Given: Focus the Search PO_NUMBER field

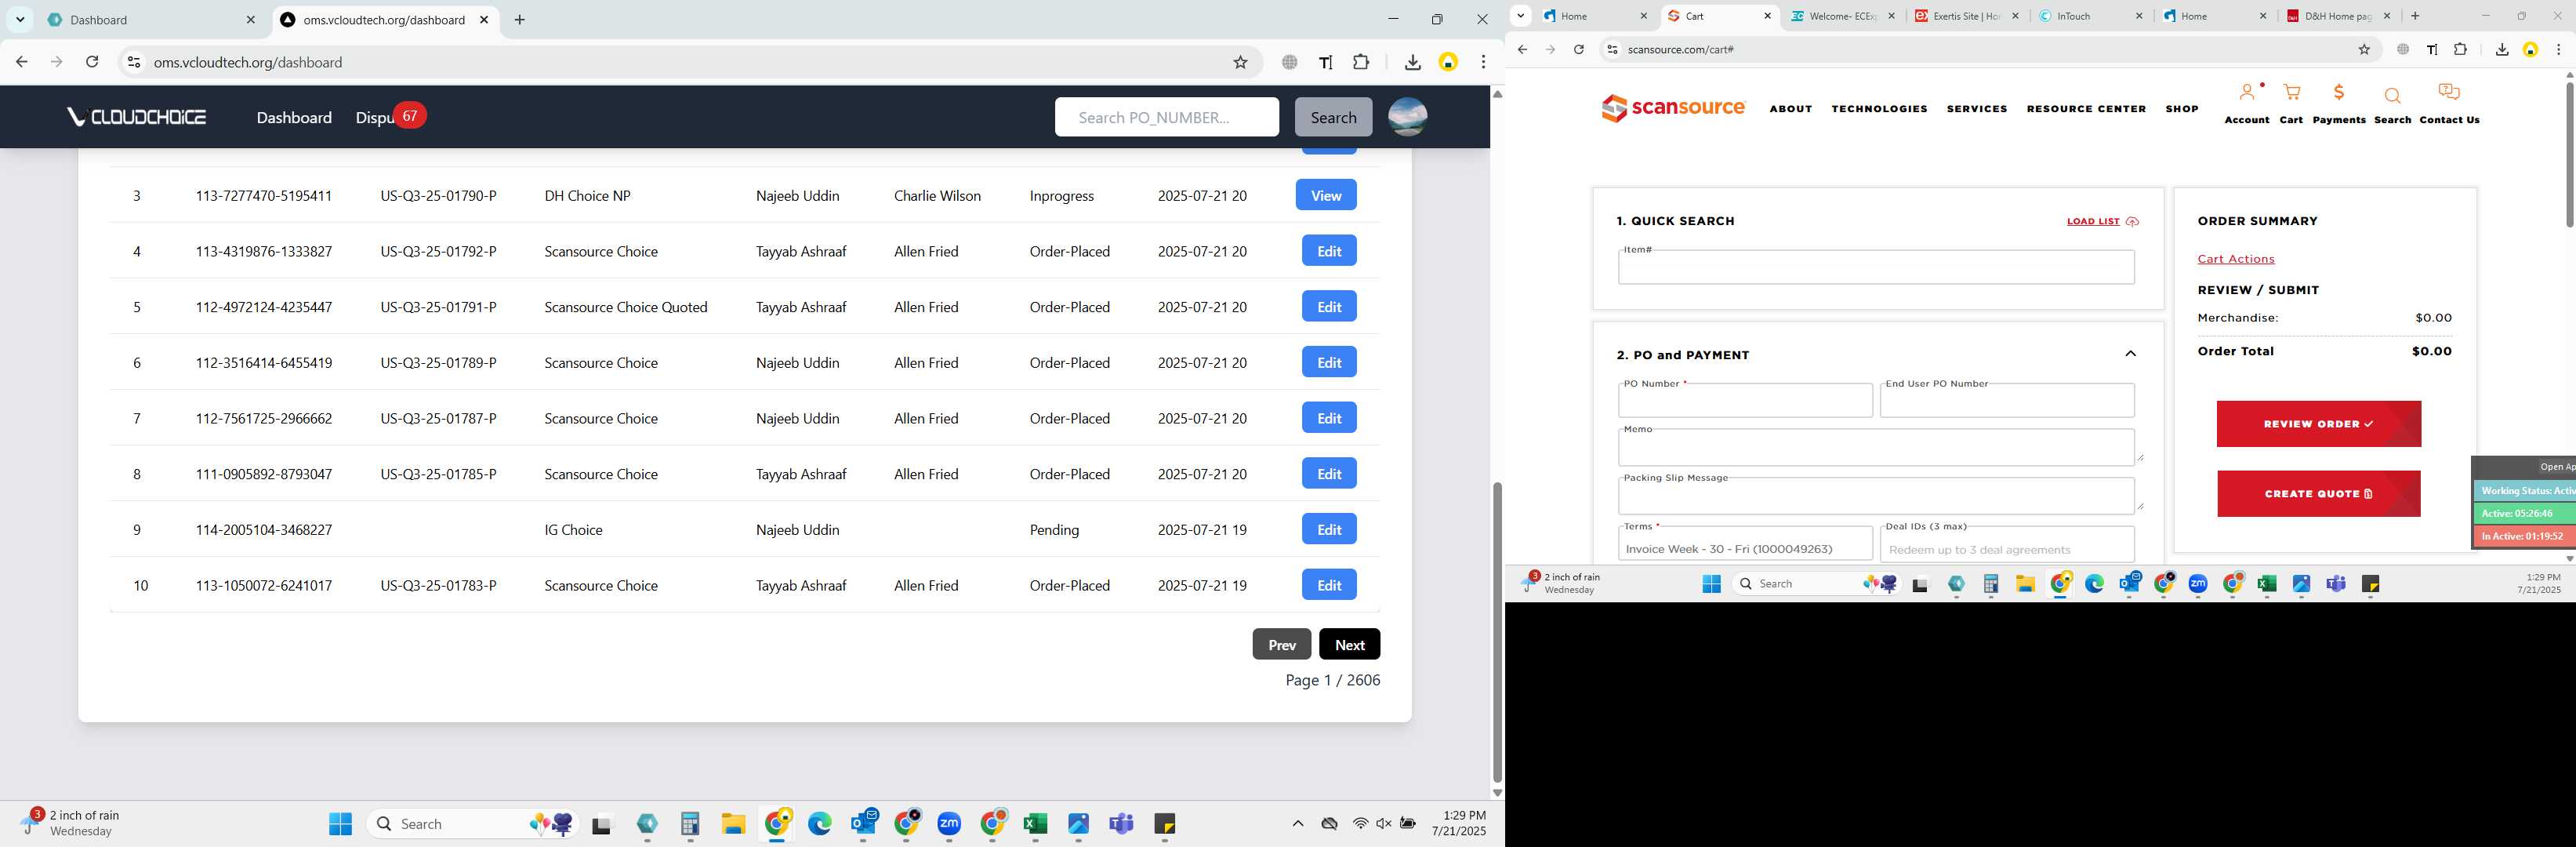Looking at the screenshot, I should [1166, 117].
